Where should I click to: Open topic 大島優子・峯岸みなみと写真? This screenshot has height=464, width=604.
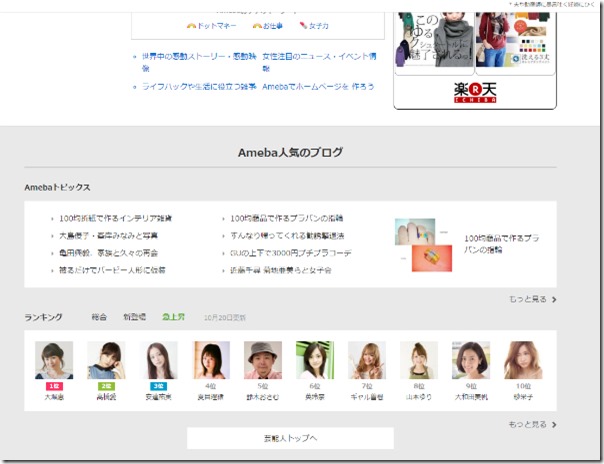108,236
